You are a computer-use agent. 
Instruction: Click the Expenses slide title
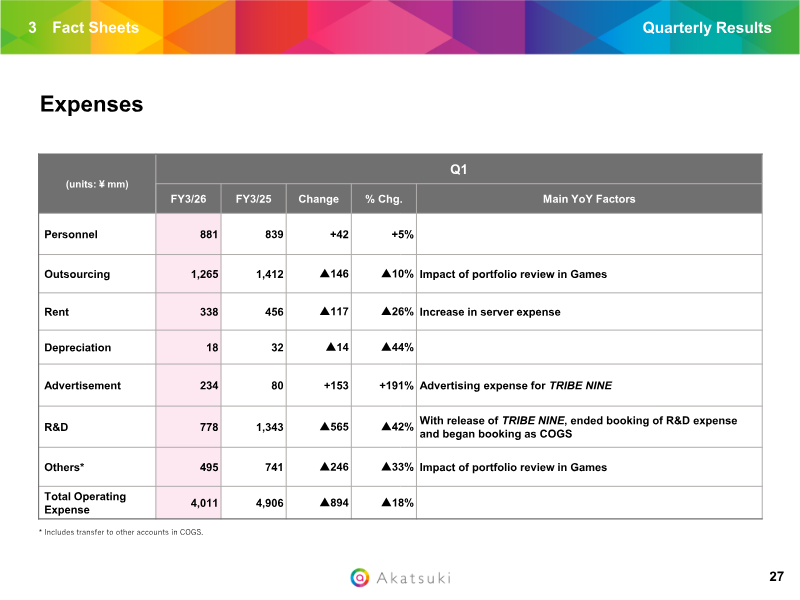(91, 105)
